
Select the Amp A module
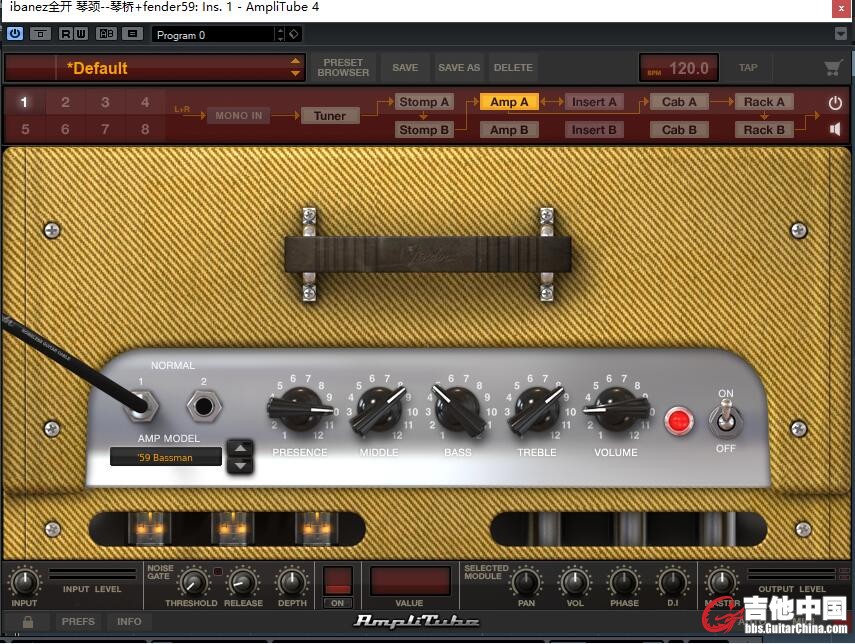click(x=509, y=102)
